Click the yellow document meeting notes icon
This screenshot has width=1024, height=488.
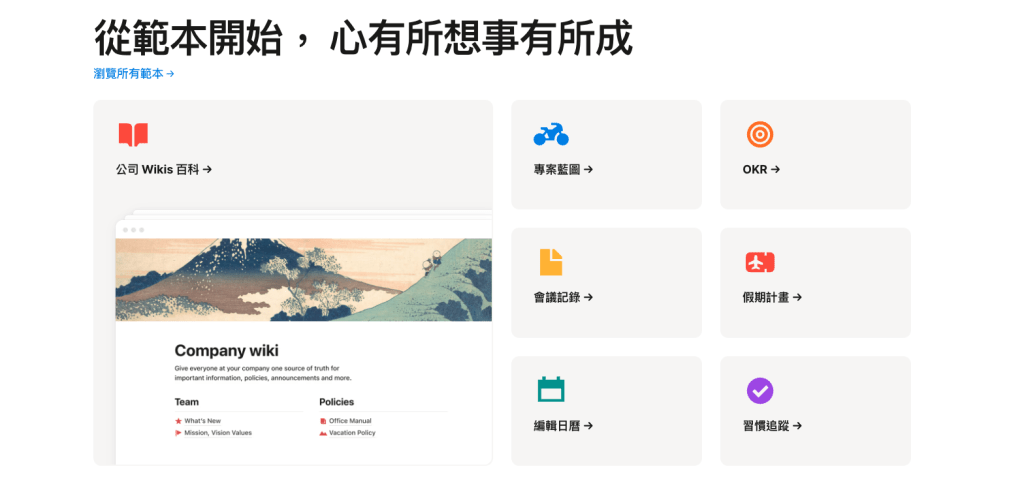click(x=551, y=262)
